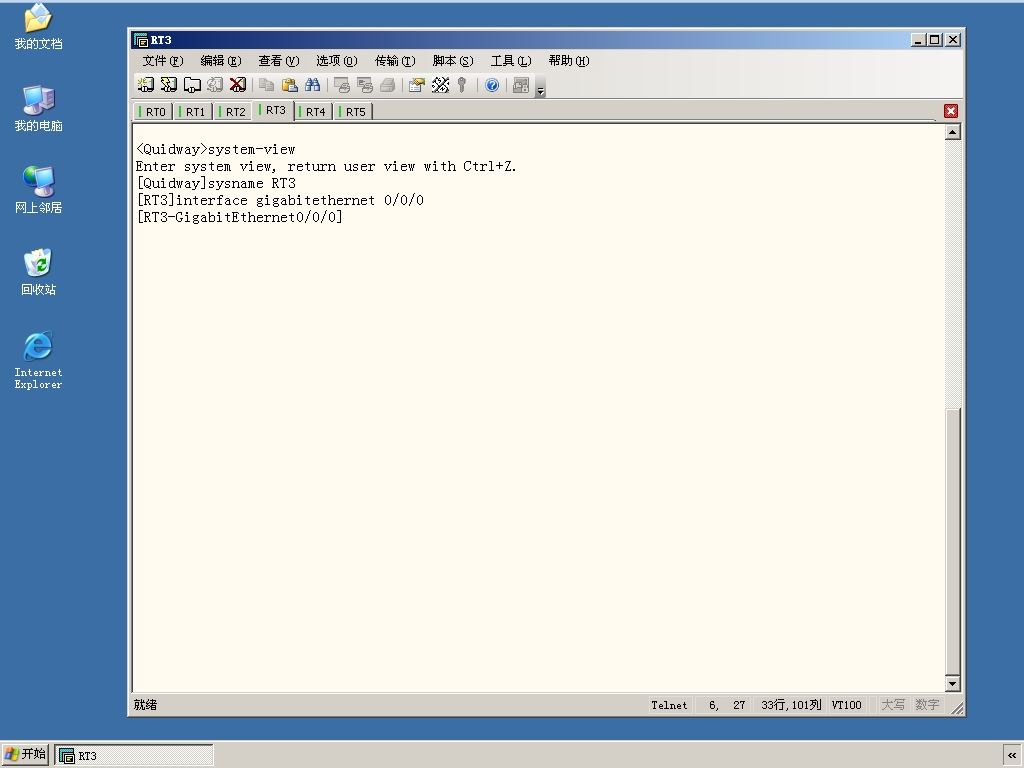Select the 回收站 recycle bin icon
This screenshot has height=768, width=1024.
click(39, 271)
